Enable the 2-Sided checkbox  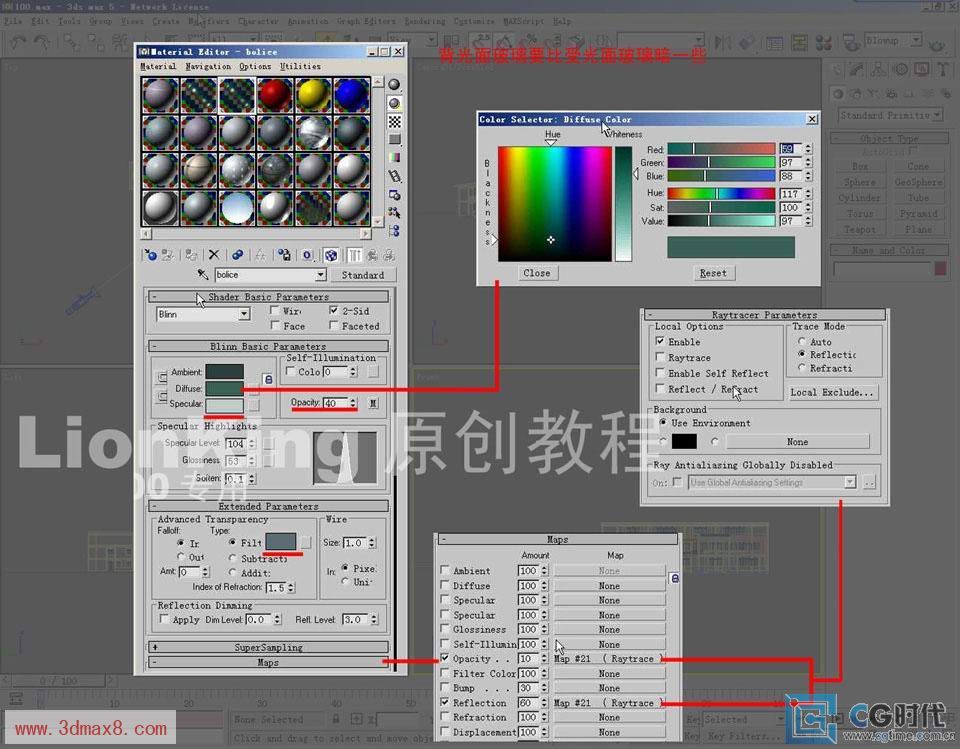click(x=334, y=311)
